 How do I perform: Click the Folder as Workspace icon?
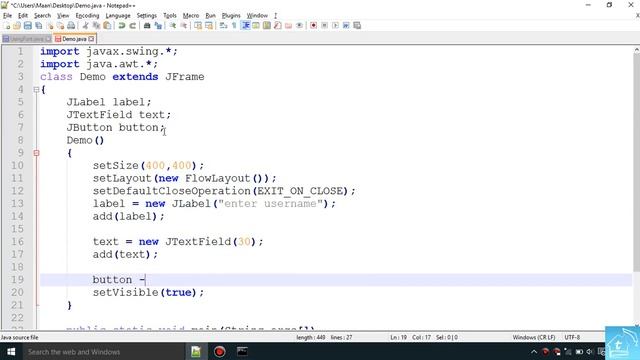[x=289, y=26]
